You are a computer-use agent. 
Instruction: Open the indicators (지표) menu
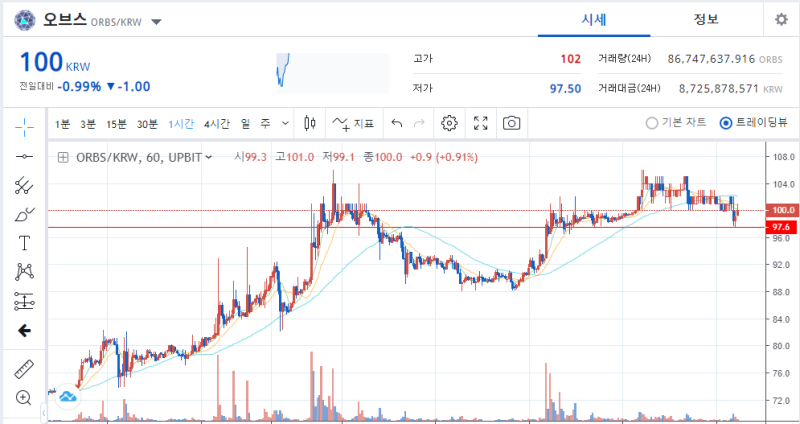pos(353,123)
